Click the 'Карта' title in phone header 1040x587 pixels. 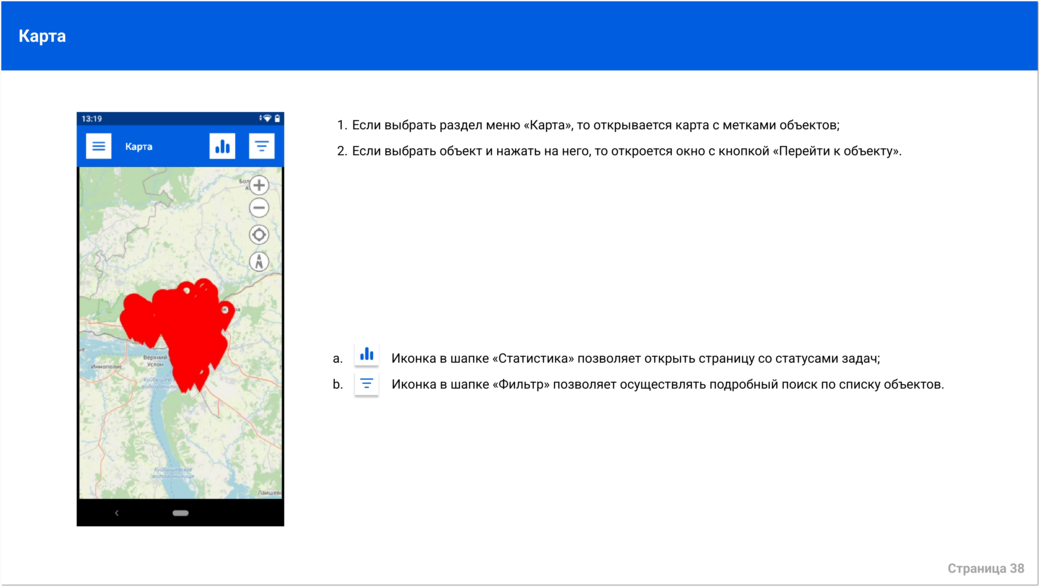tap(139, 147)
